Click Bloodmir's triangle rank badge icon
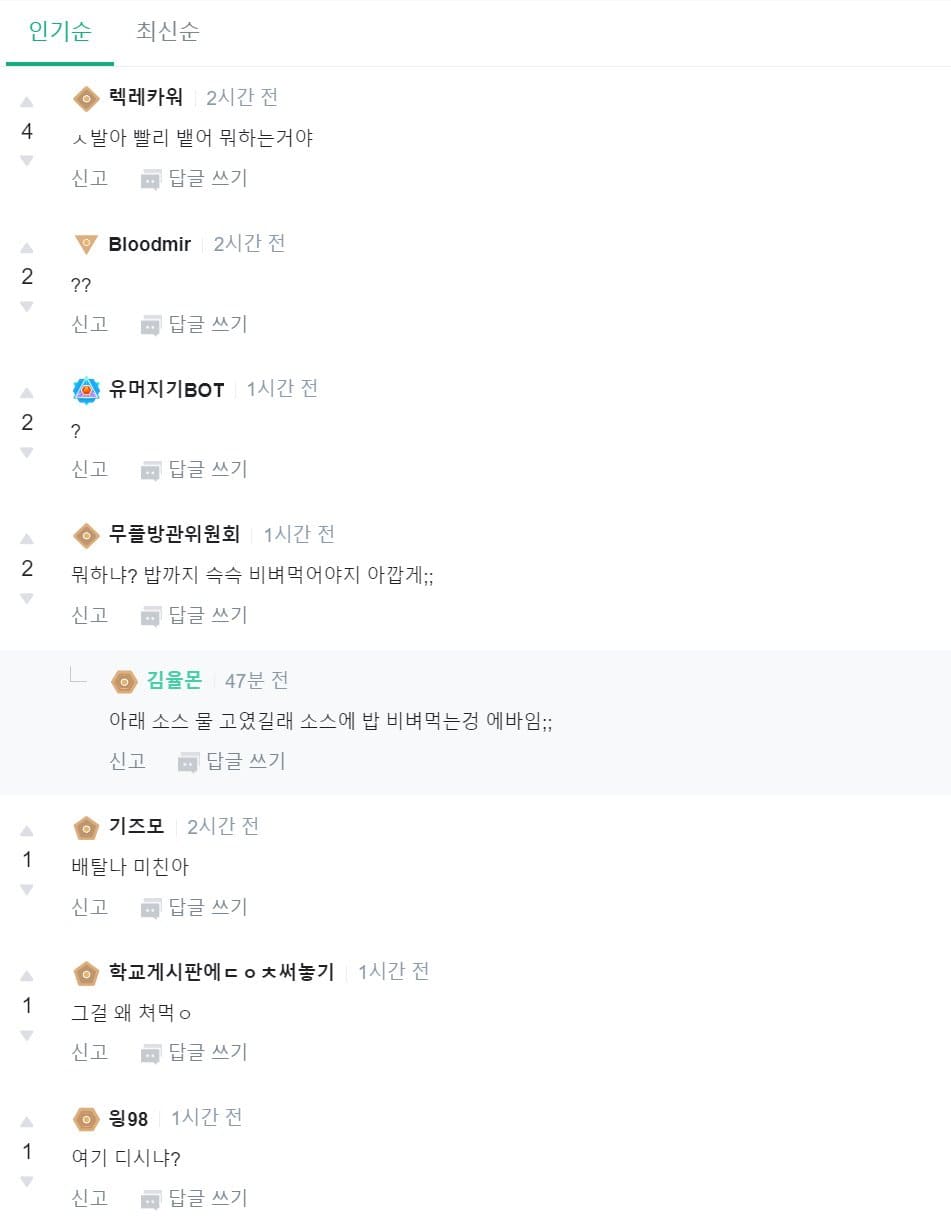951x1224 pixels. click(x=87, y=244)
